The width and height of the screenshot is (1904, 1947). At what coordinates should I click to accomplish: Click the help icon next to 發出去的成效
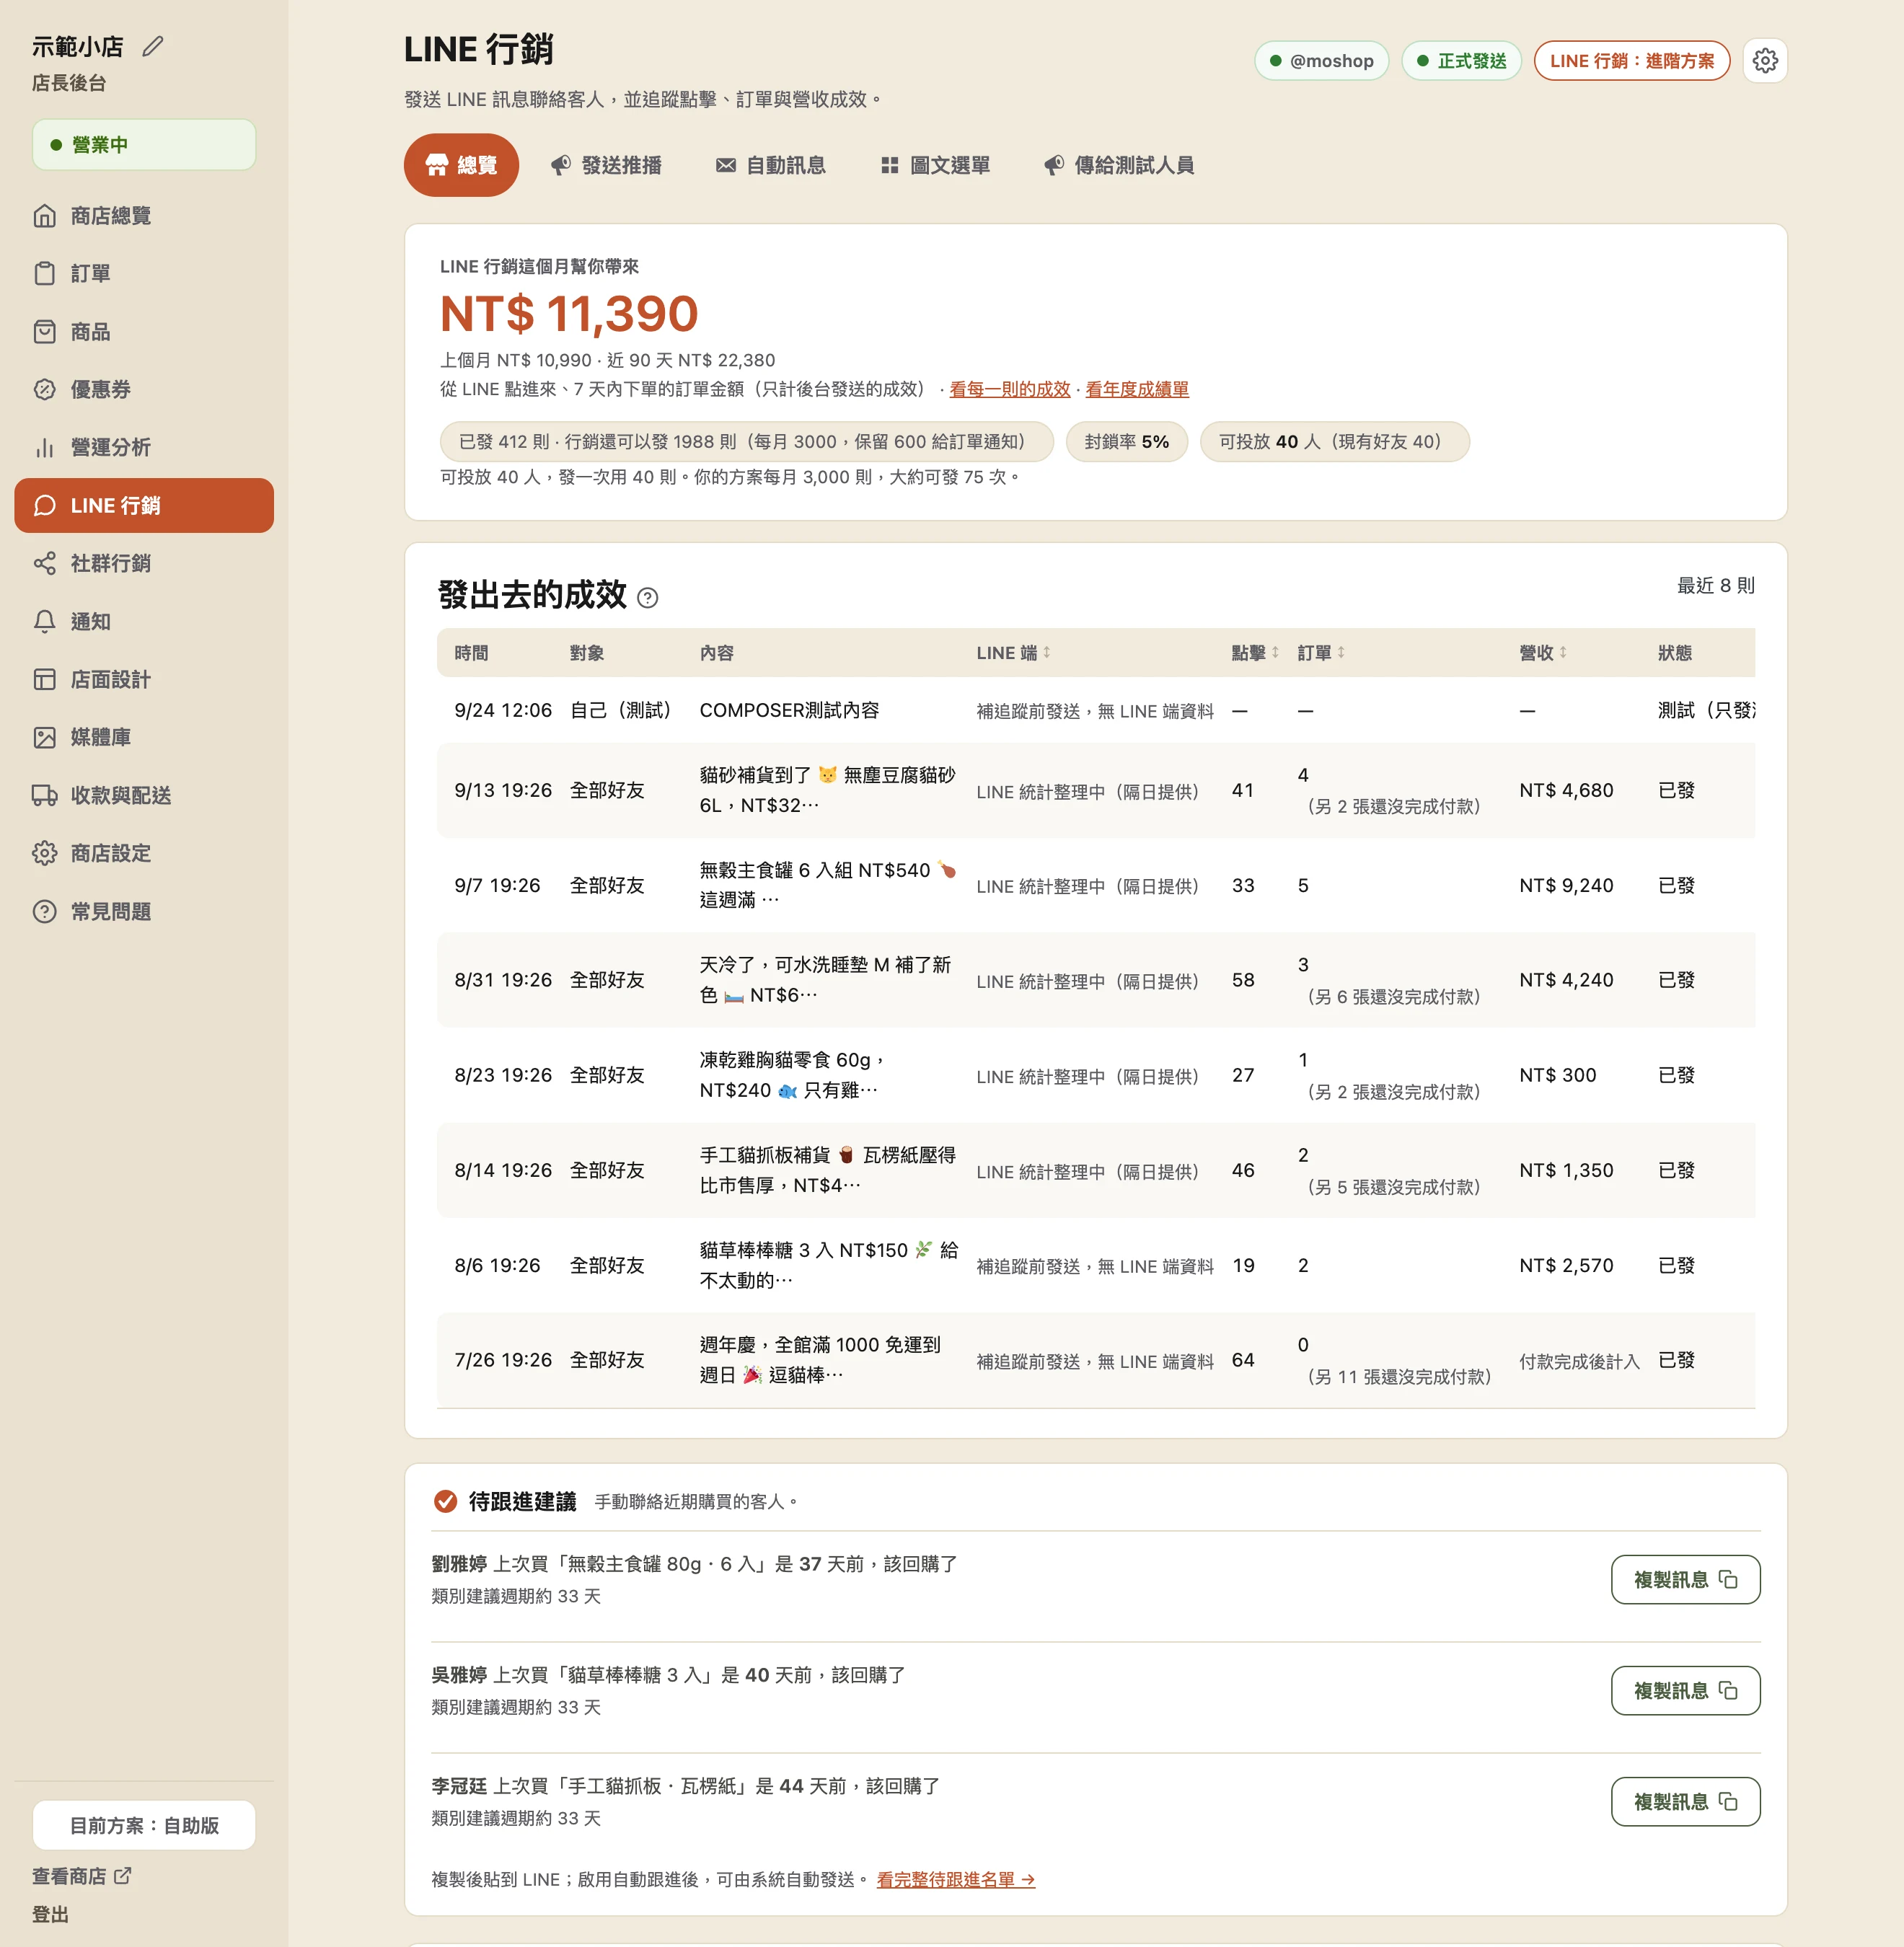coord(648,598)
